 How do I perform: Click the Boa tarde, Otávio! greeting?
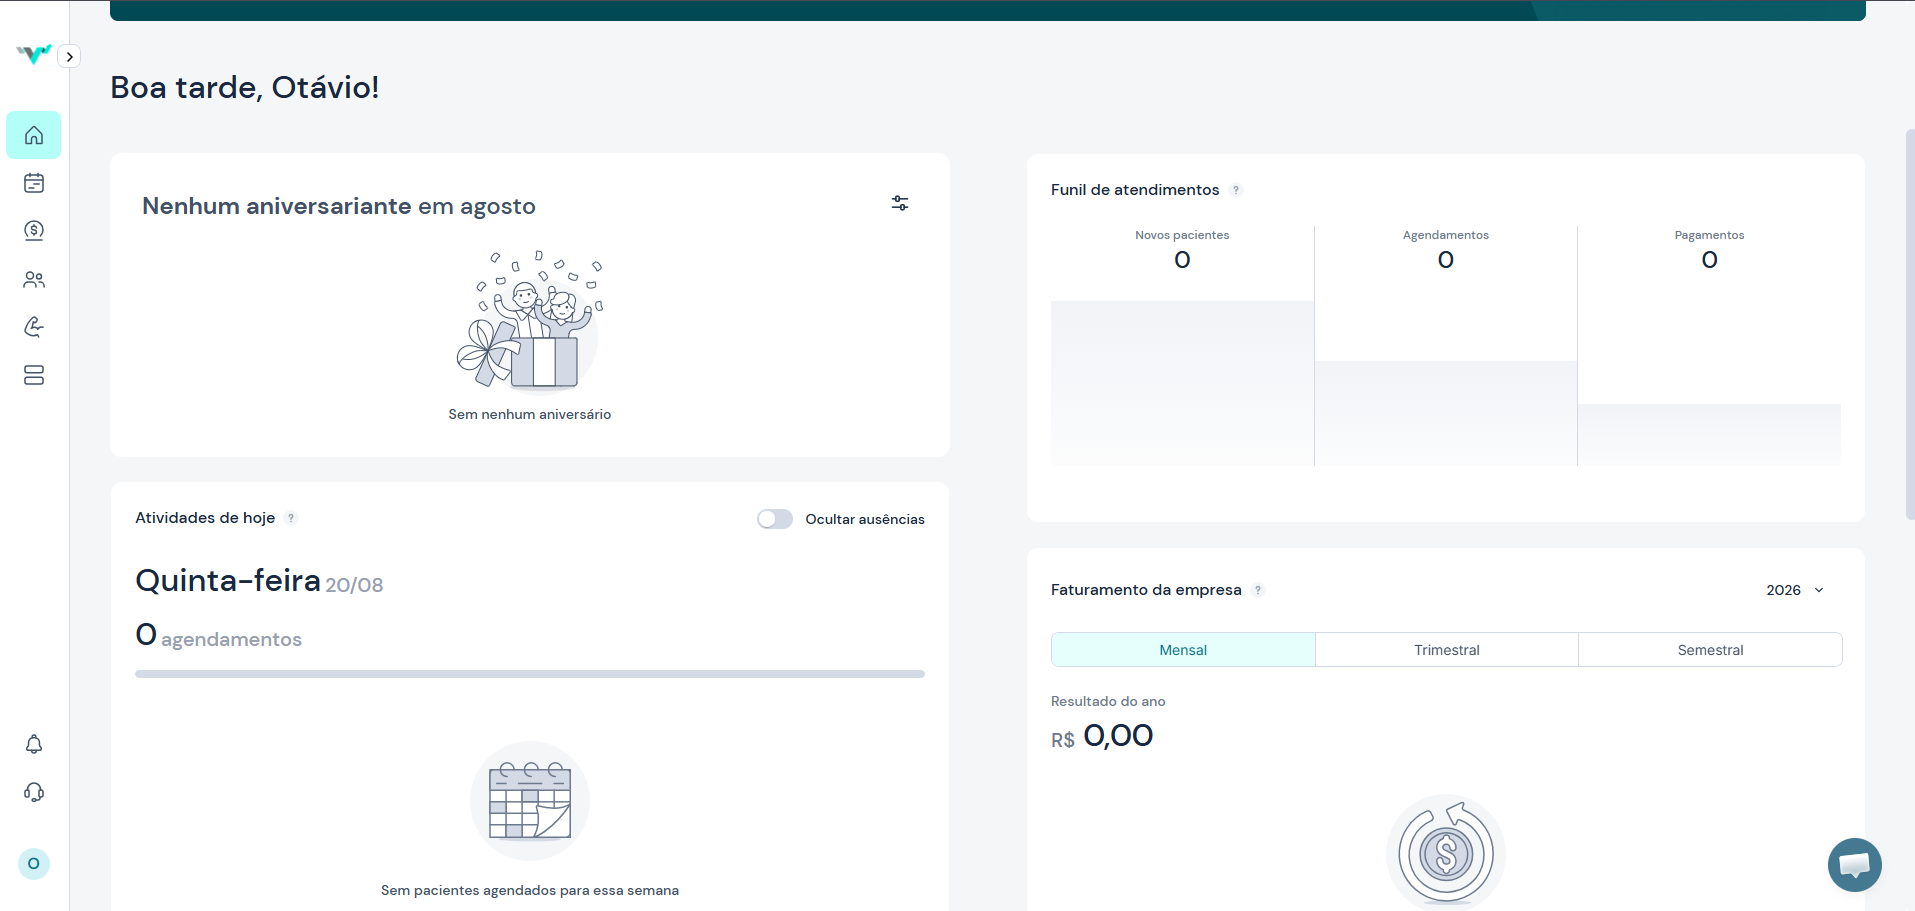tap(245, 87)
